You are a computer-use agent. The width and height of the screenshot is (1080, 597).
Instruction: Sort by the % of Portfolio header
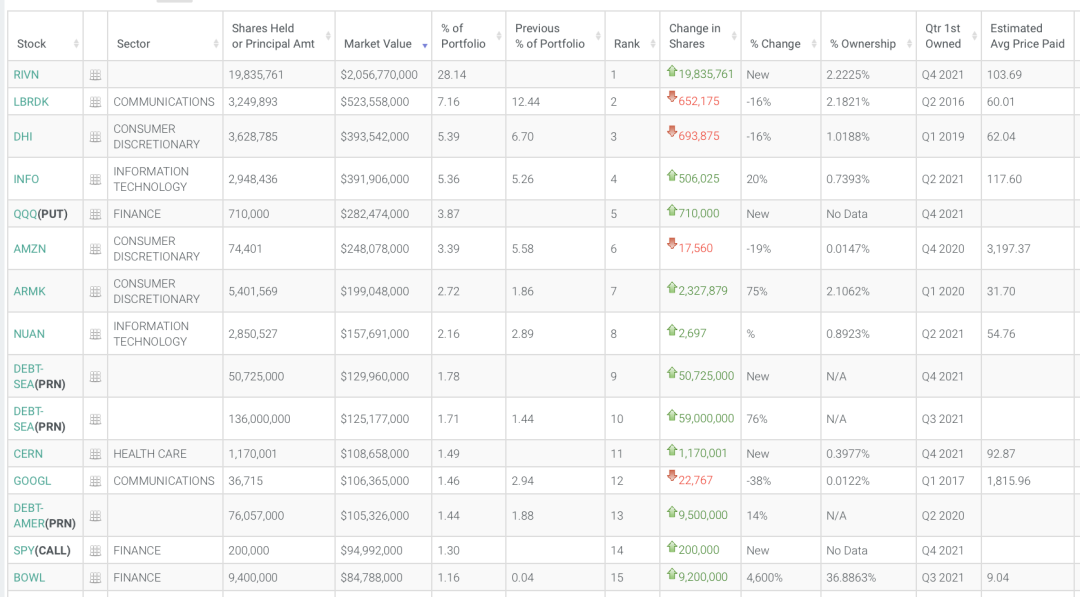click(x=469, y=36)
